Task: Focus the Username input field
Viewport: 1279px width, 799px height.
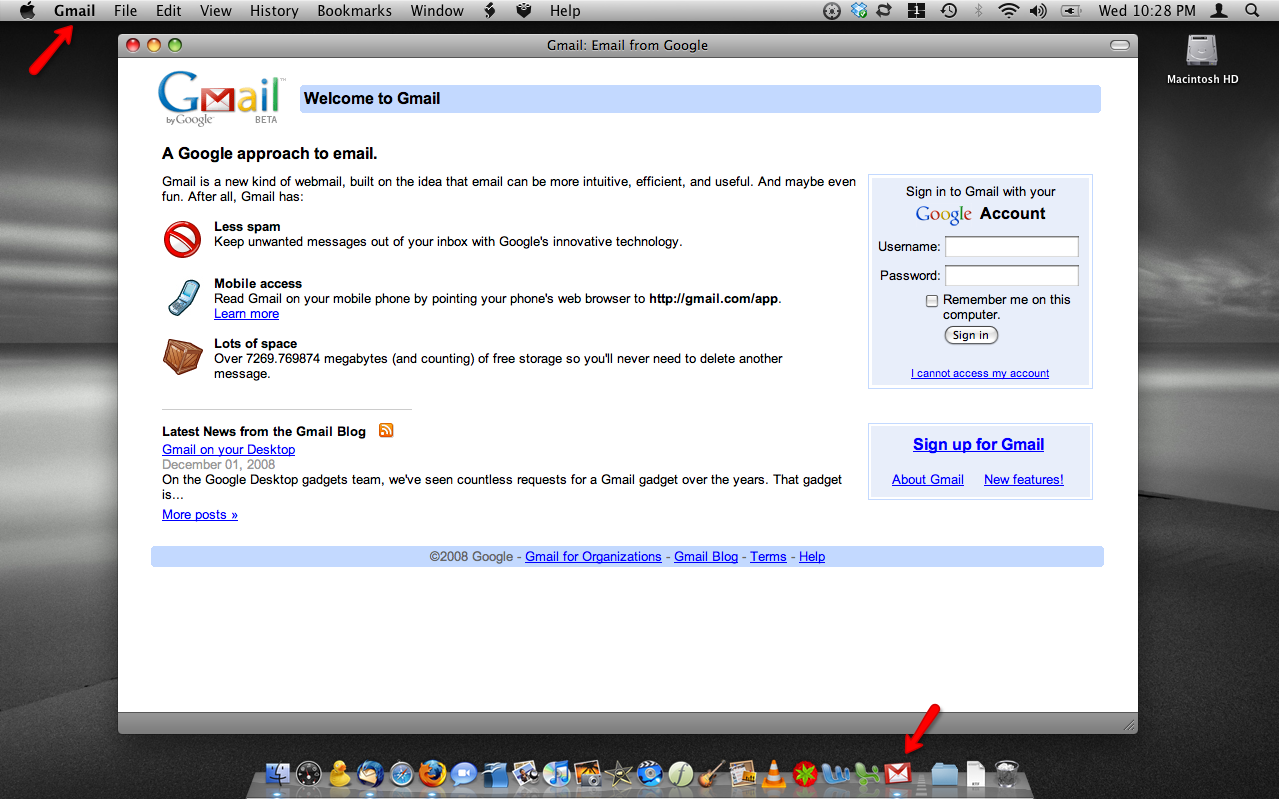Action: click(x=1012, y=246)
